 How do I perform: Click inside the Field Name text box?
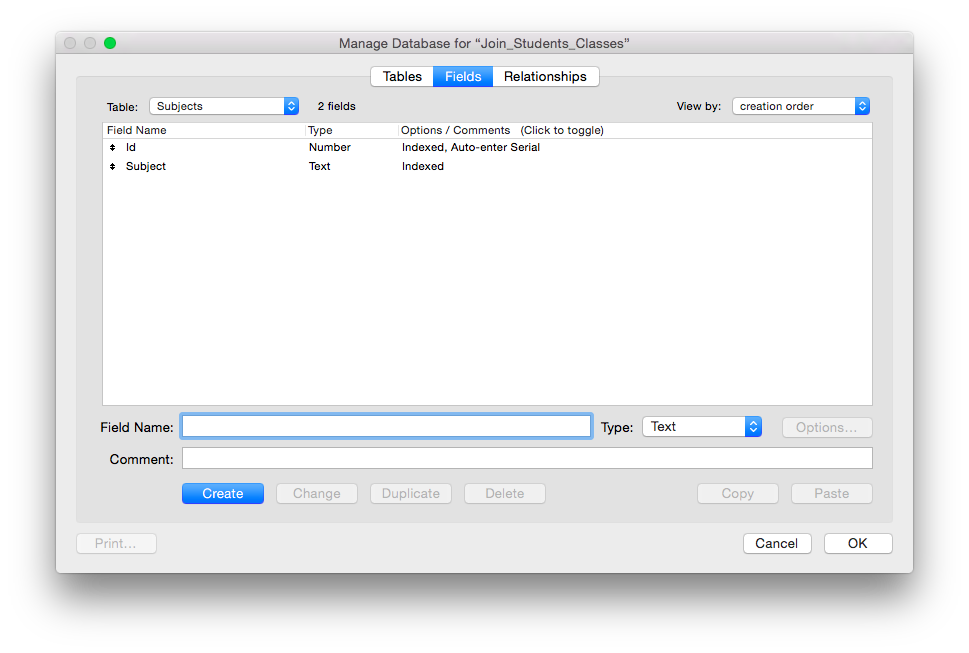387,426
